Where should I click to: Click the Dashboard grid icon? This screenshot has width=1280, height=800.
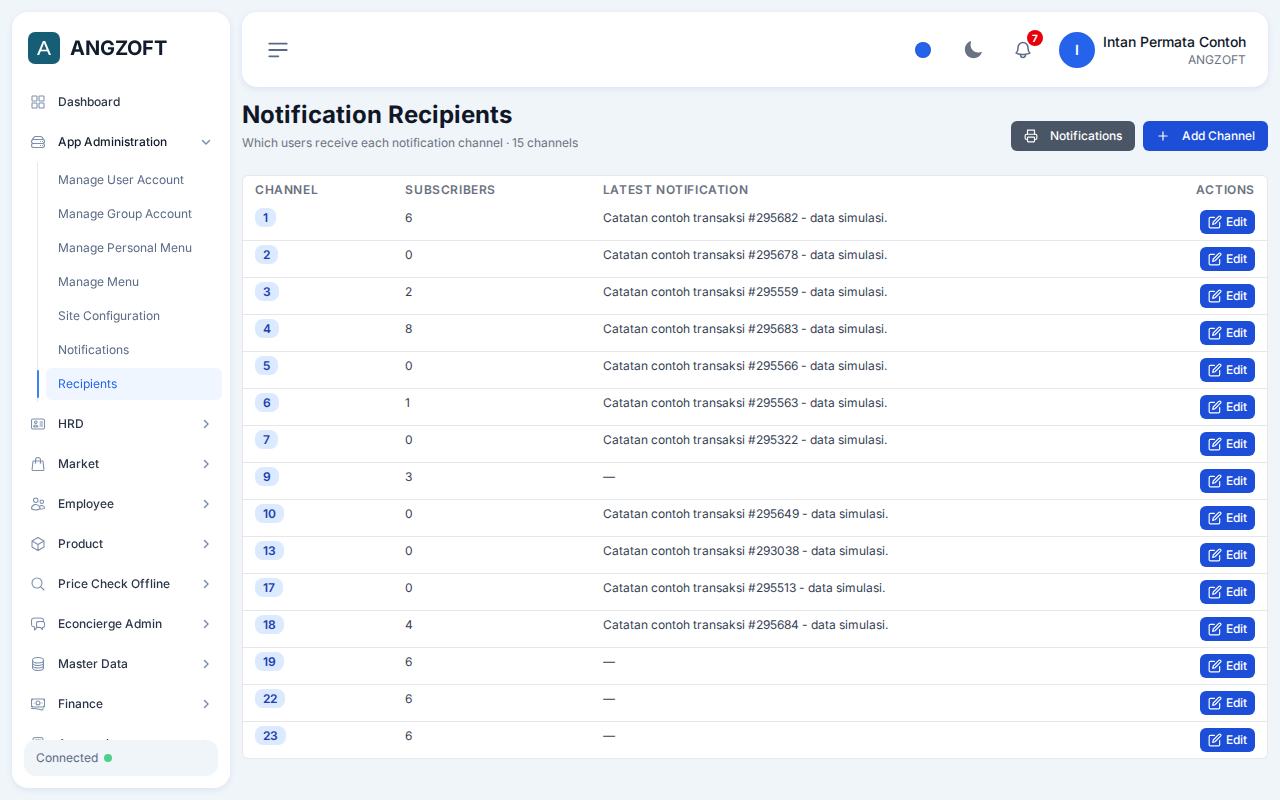(x=38, y=102)
